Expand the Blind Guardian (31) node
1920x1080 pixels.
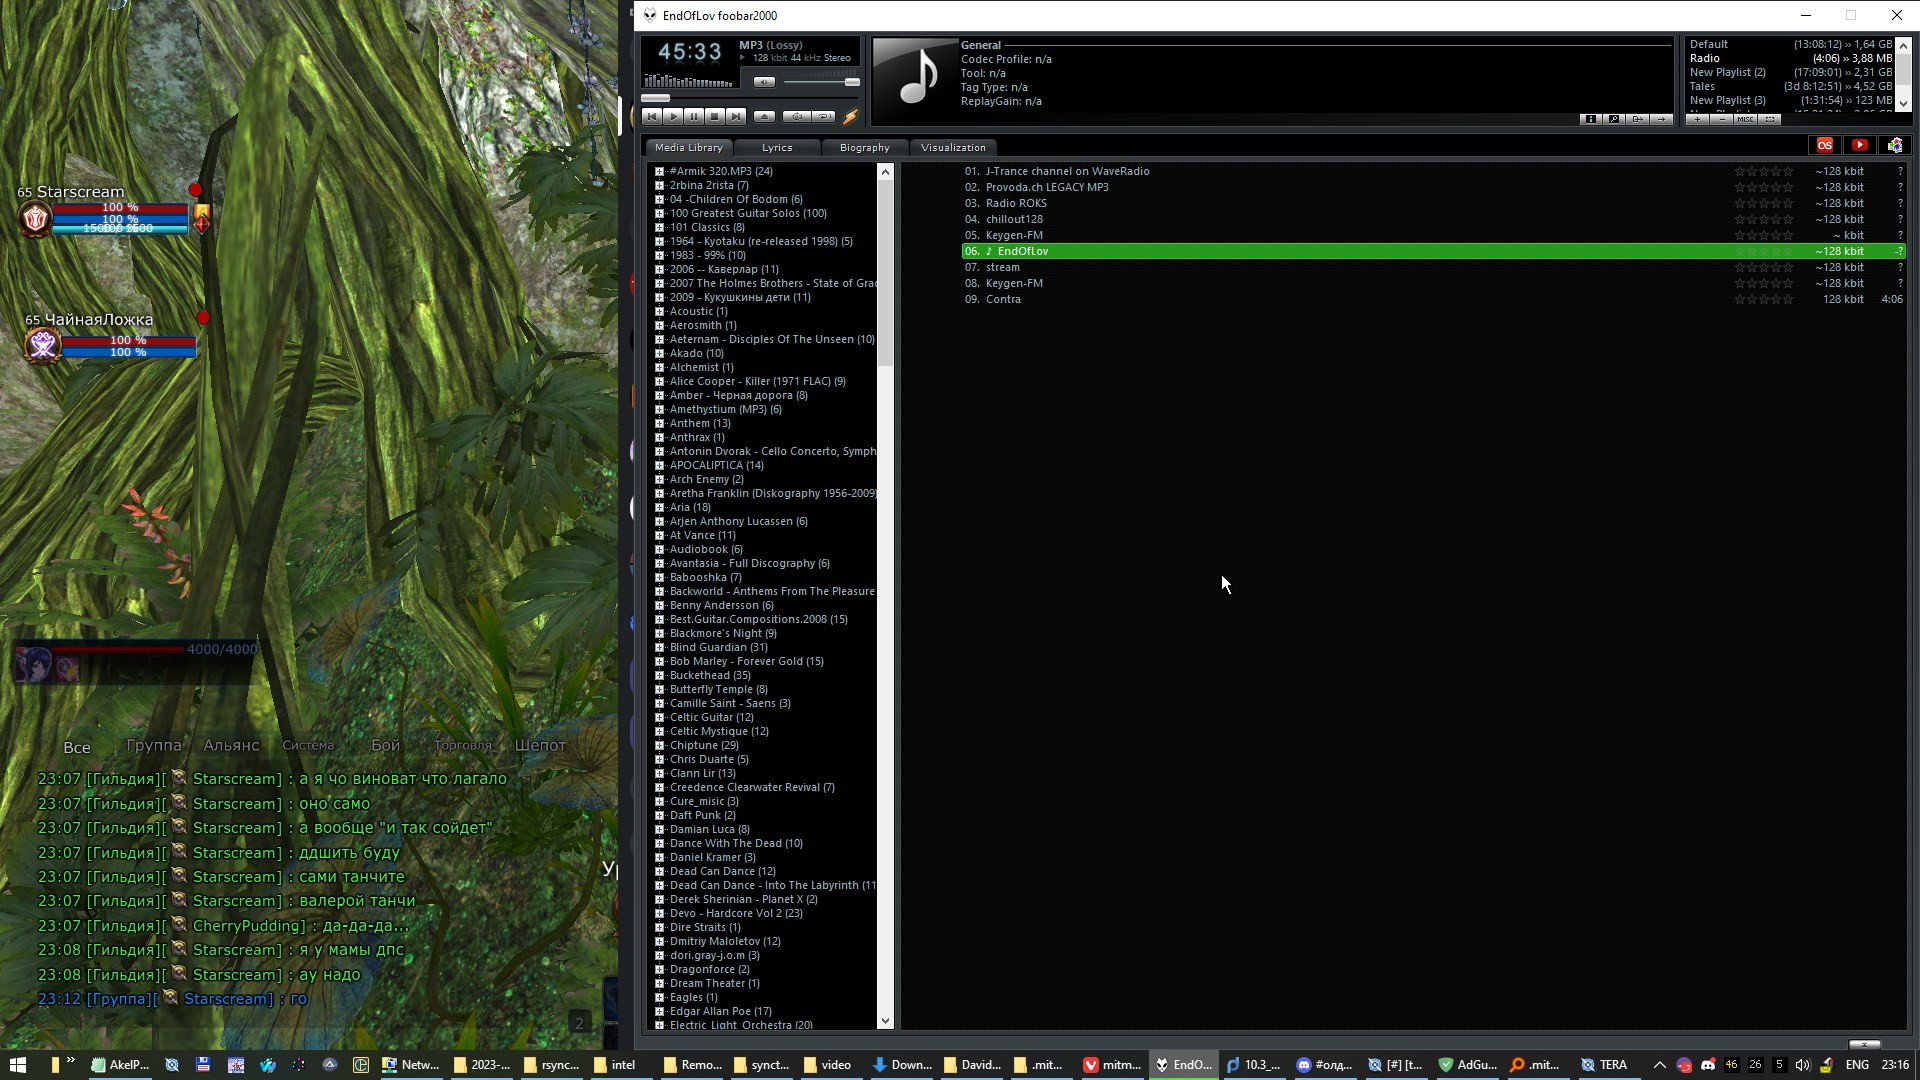pos(660,648)
